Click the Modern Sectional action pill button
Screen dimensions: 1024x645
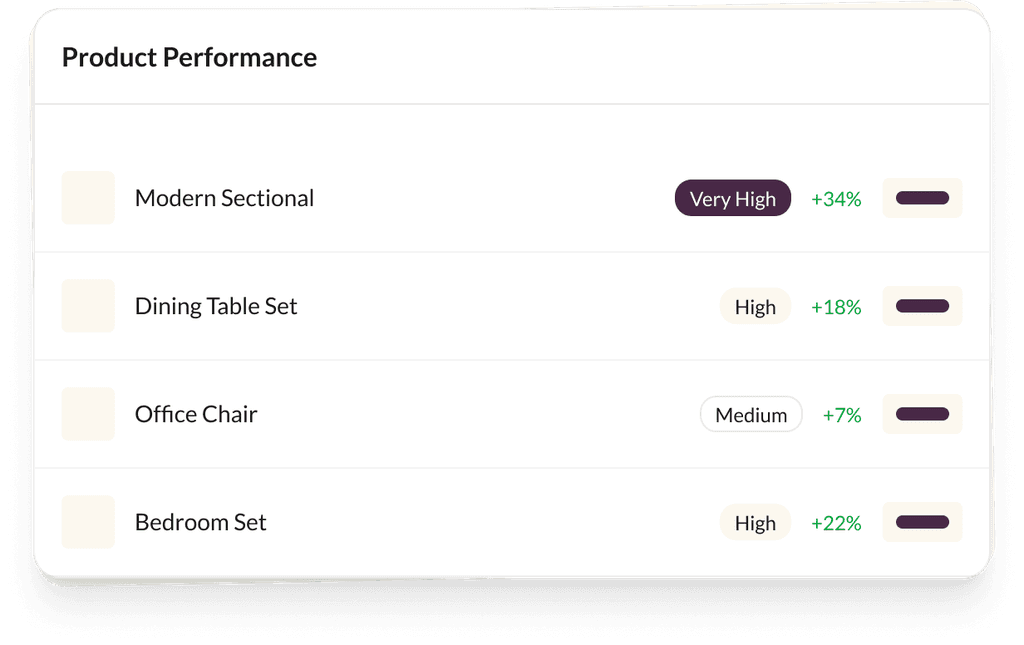[922, 198]
